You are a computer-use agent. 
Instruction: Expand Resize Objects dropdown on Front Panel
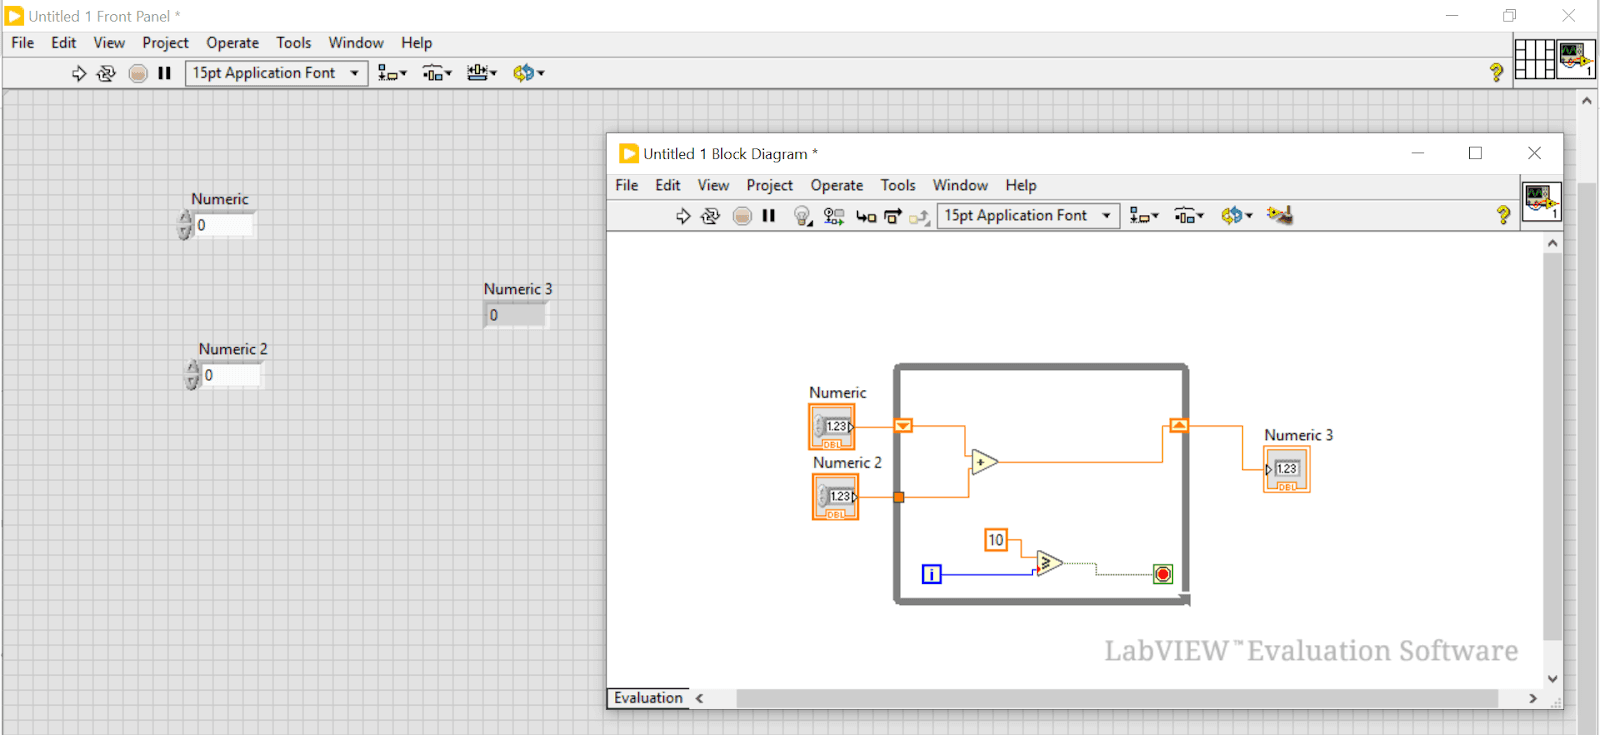pos(482,73)
